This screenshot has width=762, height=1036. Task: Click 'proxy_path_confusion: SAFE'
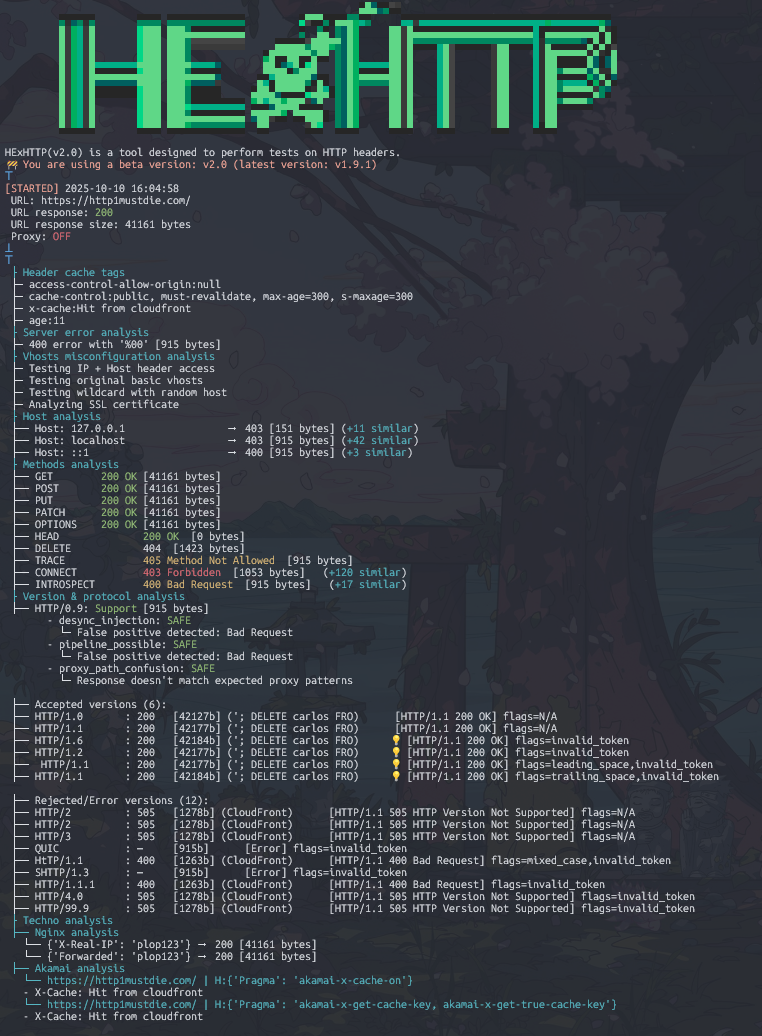click(x=137, y=669)
